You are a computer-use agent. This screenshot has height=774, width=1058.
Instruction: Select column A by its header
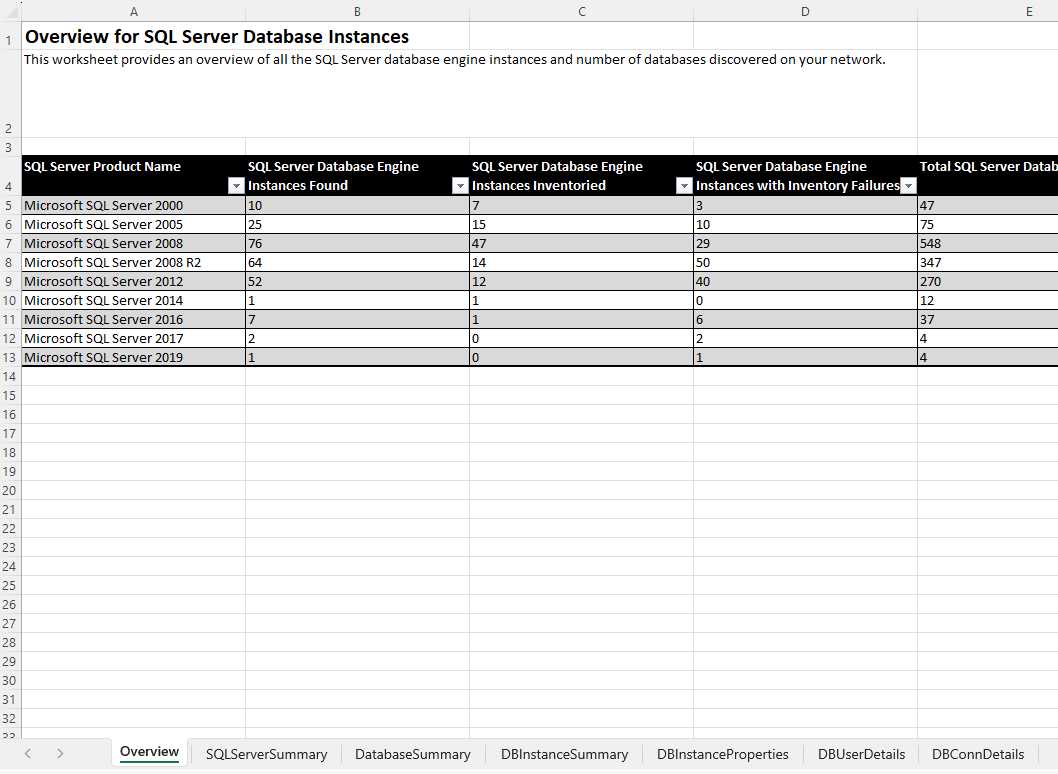(x=134, y=11)
